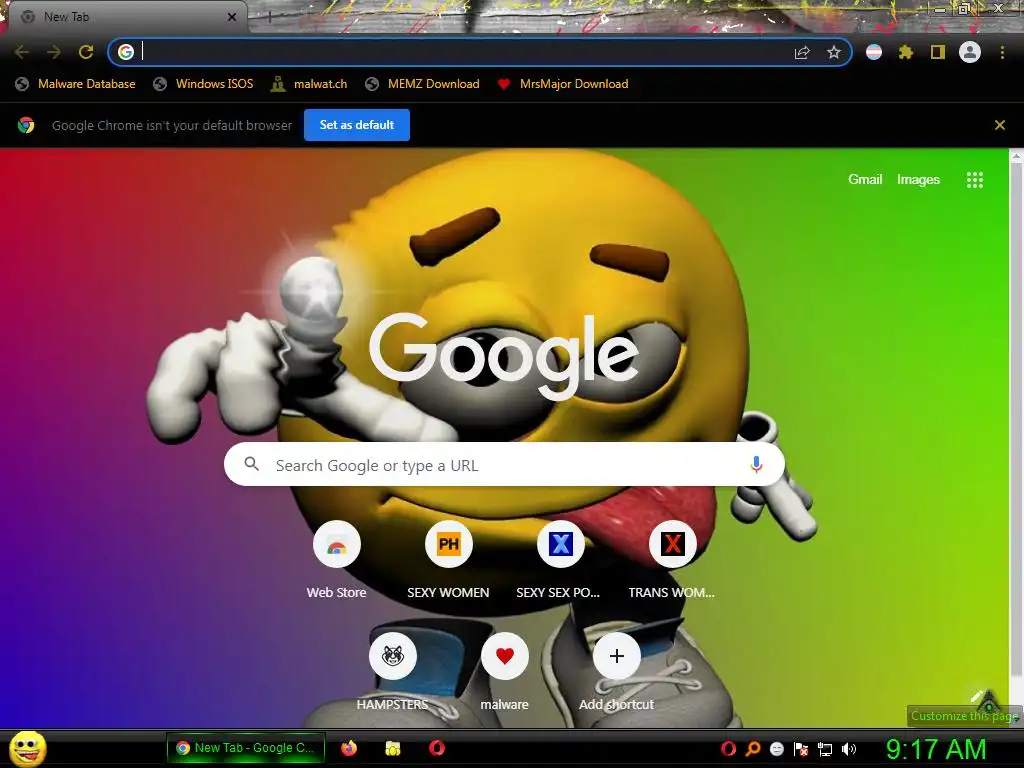Screen dimensions: 1024x768
Task: Open the share this page icon
Action: [802, 52]
